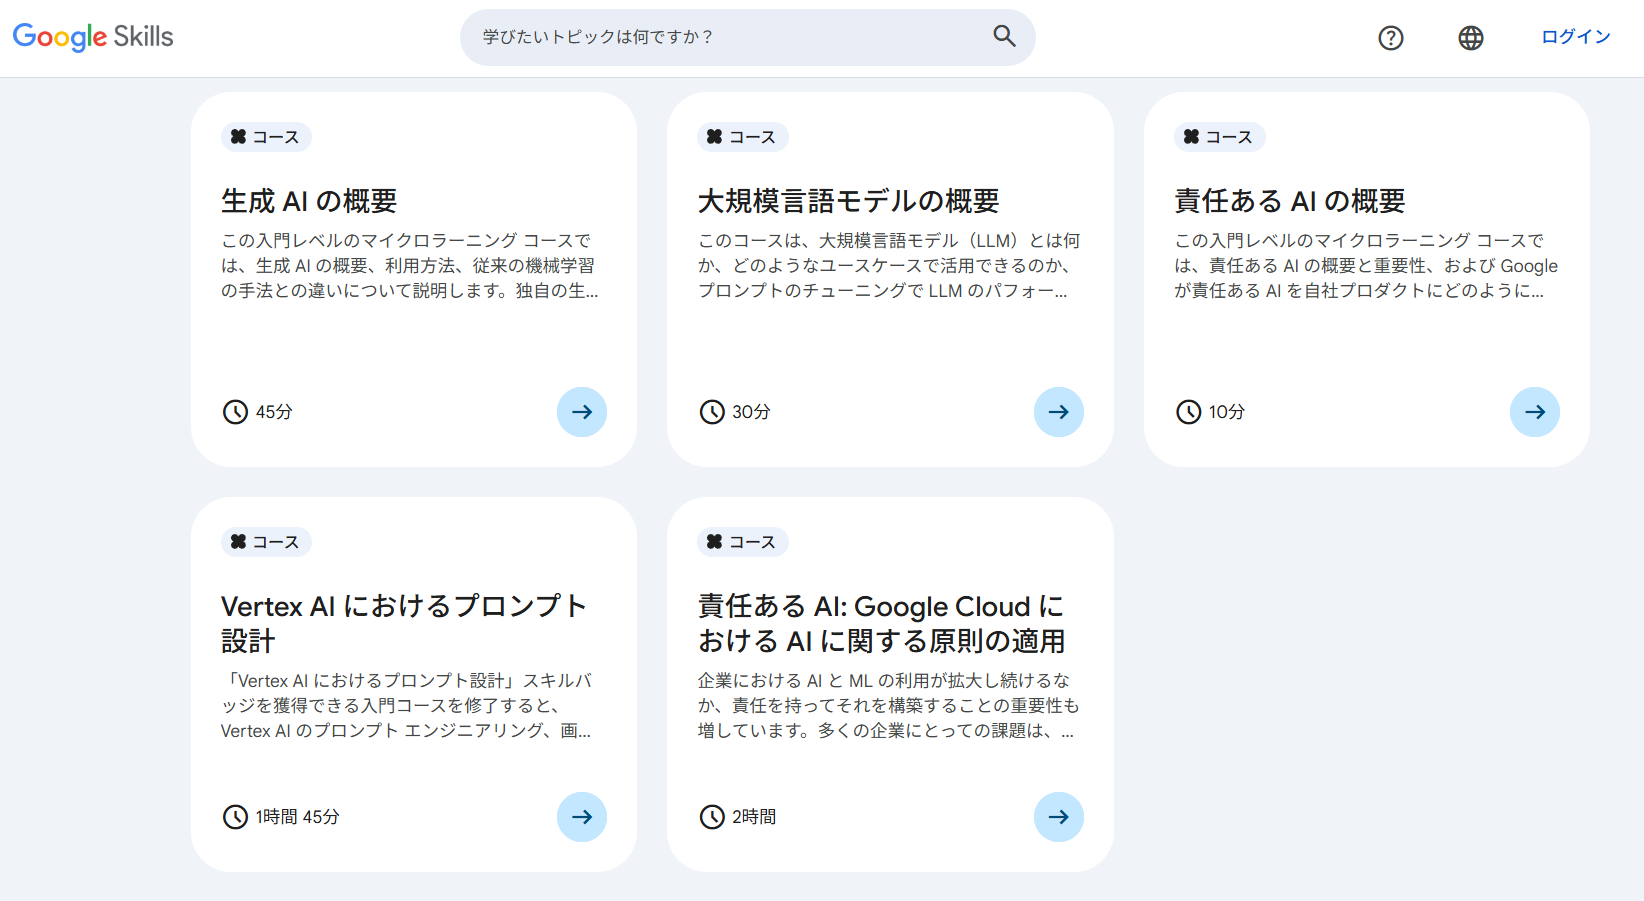This screenshot has height=901, width=1644.
Task: Click the clock icon showing 2時間
Action: click(711, 816)
